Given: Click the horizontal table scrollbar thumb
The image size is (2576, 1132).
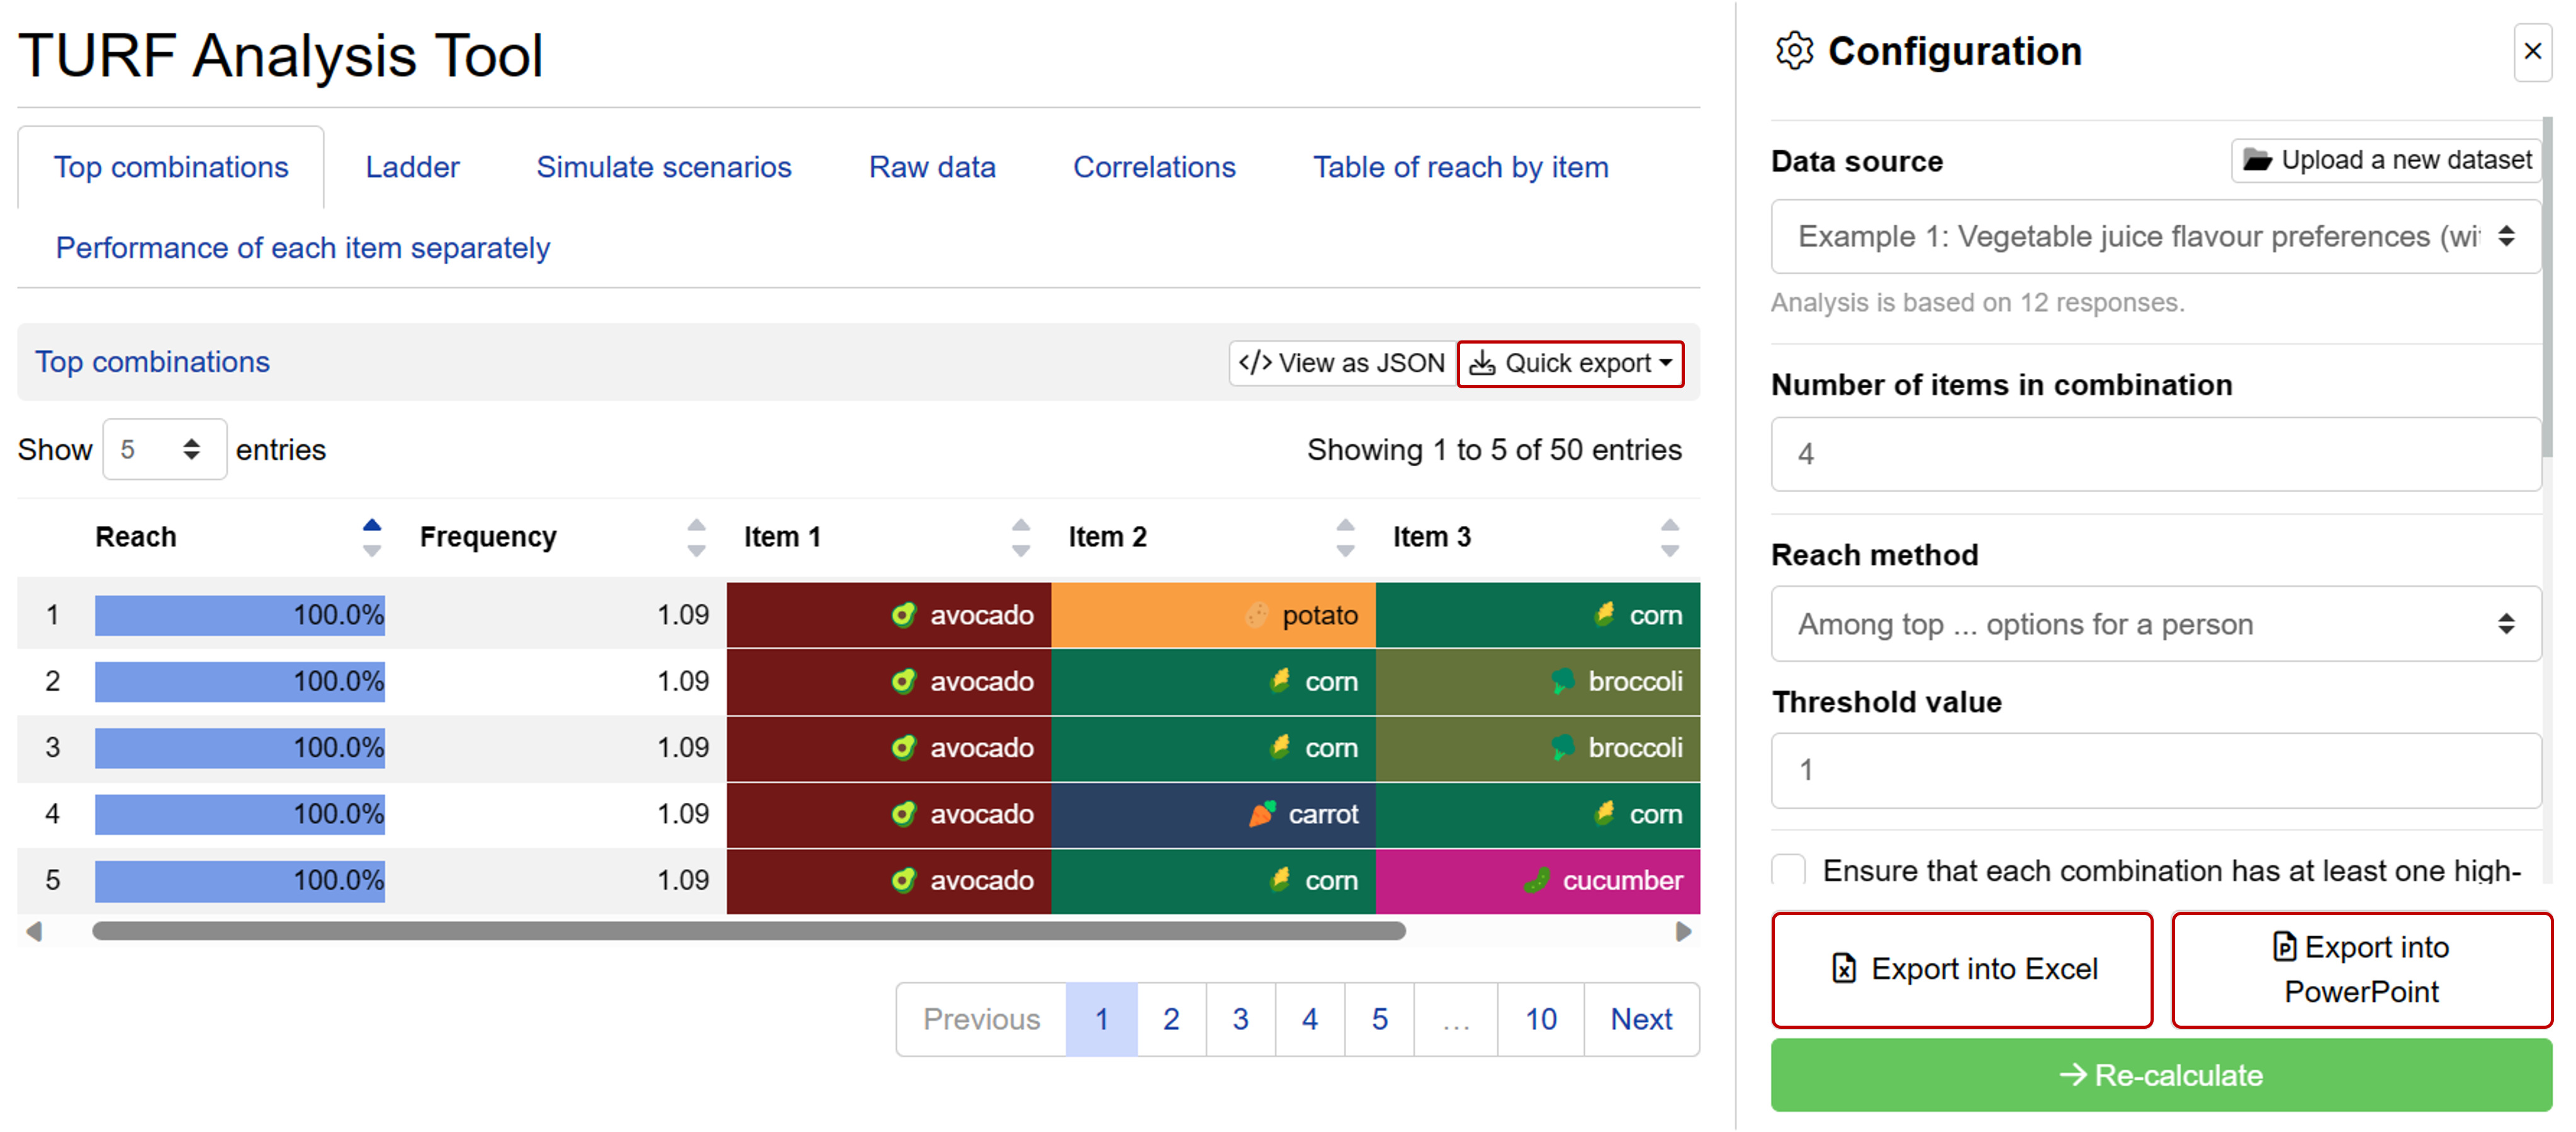Looking at the screenshot, I should click(749, 931).
